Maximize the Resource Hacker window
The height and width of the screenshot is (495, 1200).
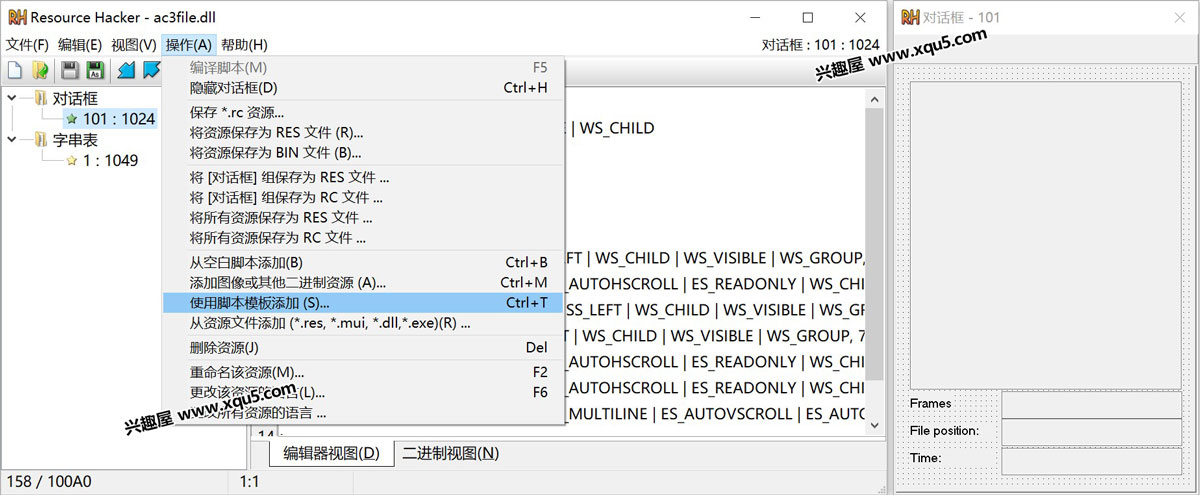point(808,17)
